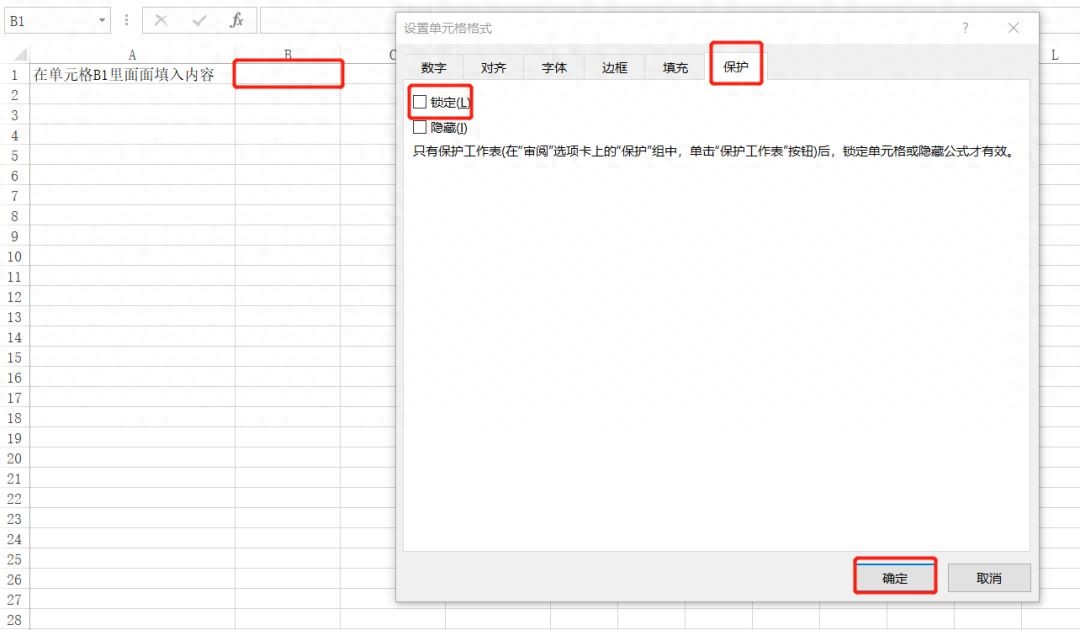The height and width of the screenshot is (630, 1080).
Task: Select row 1 header
Action: [x=14, y=74]
